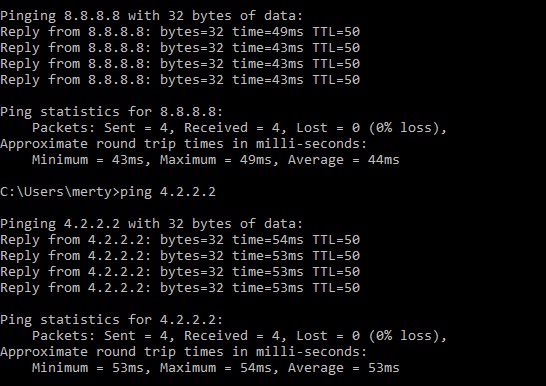The height and width of the screenshot is (386, 546).
Task: Click 'Average = 44ms' value
Action: [x=343, y=160]
